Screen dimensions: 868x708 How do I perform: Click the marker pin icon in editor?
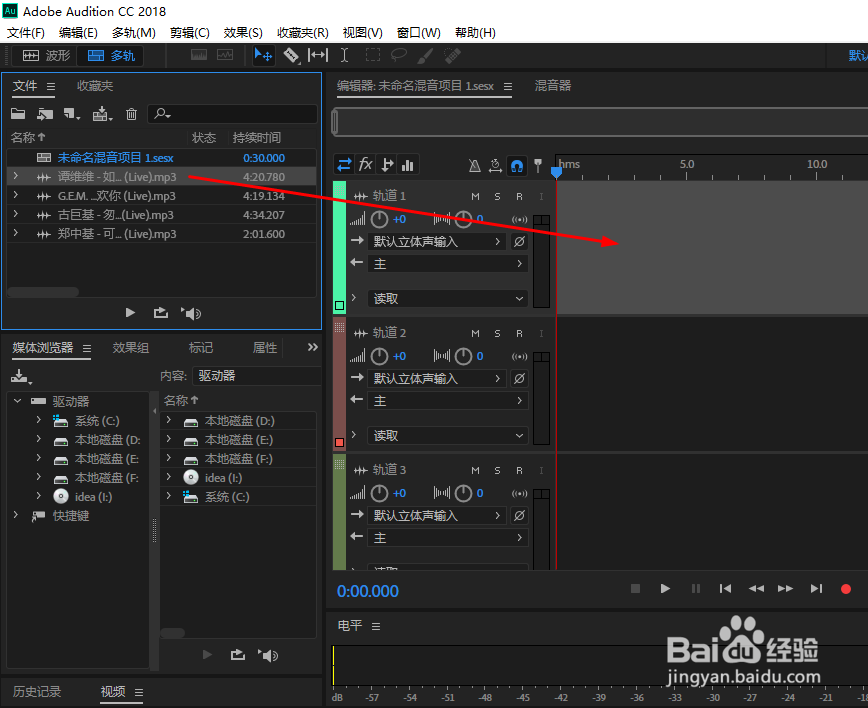coord(538,166)
